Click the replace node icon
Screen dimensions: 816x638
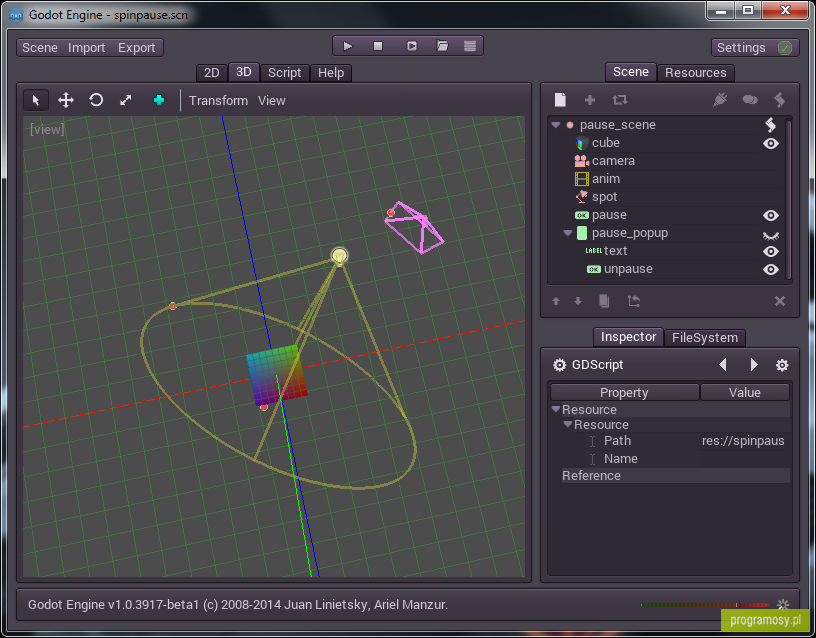(620, 99)
